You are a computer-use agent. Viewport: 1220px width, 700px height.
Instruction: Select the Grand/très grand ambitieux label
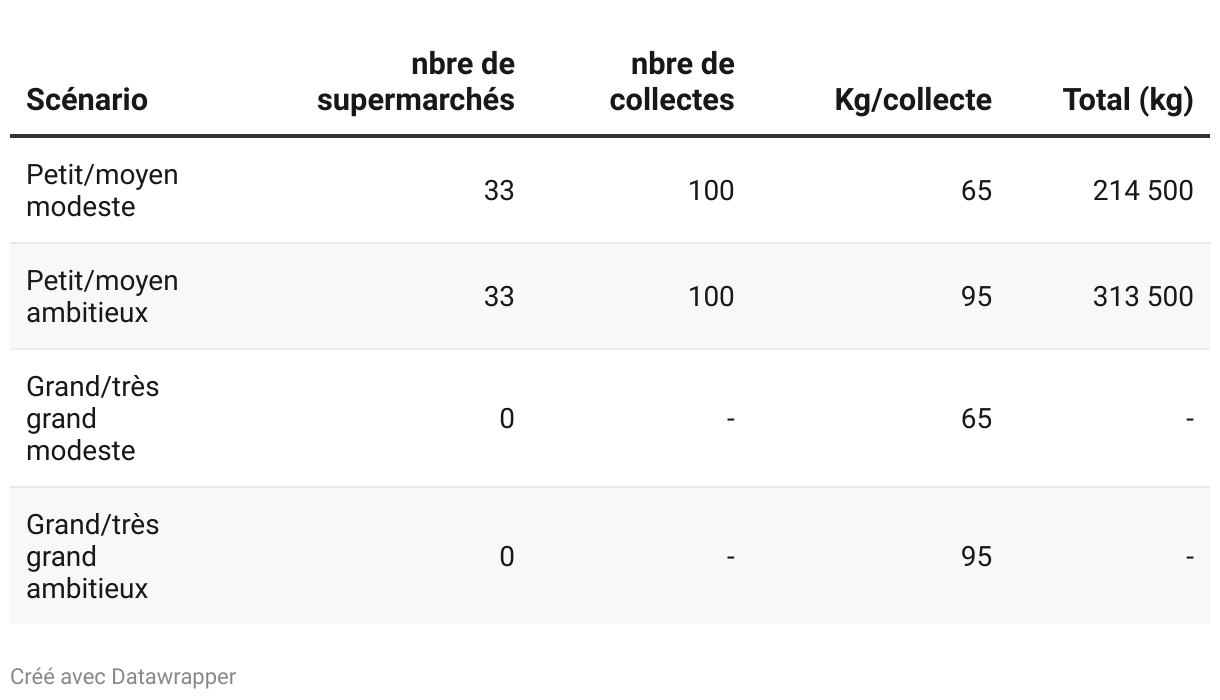point(92,556)
